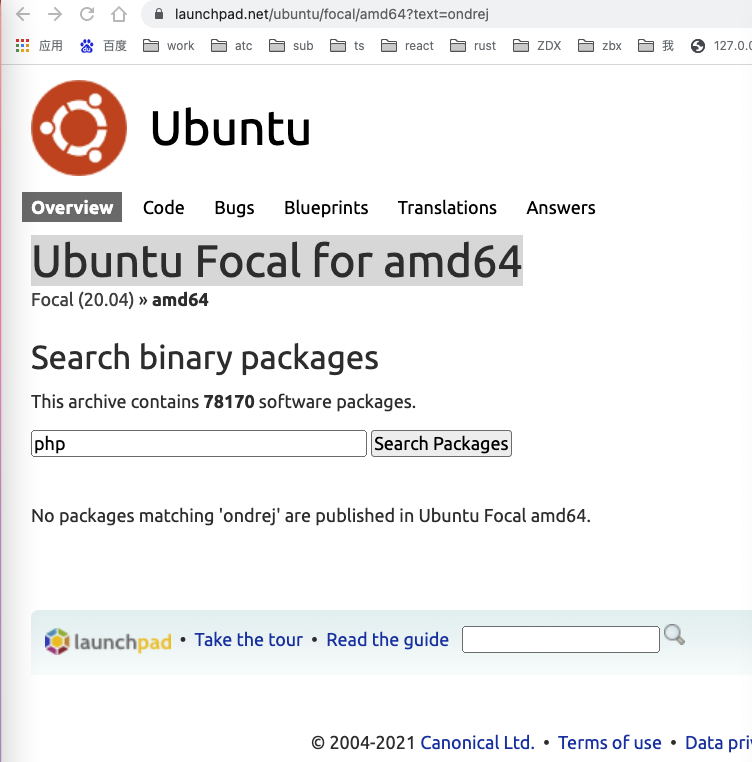
Task: Go back with the browser back arrow
Action: pos(23,14)
